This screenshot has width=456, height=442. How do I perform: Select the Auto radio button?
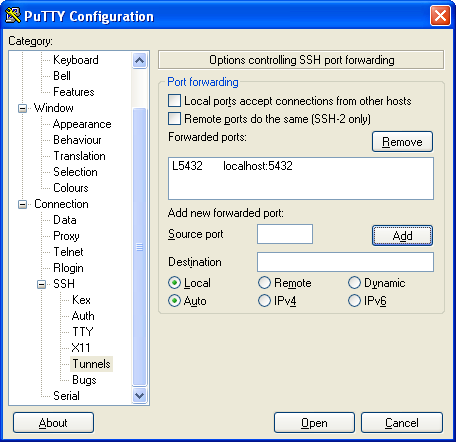(174, 301)
